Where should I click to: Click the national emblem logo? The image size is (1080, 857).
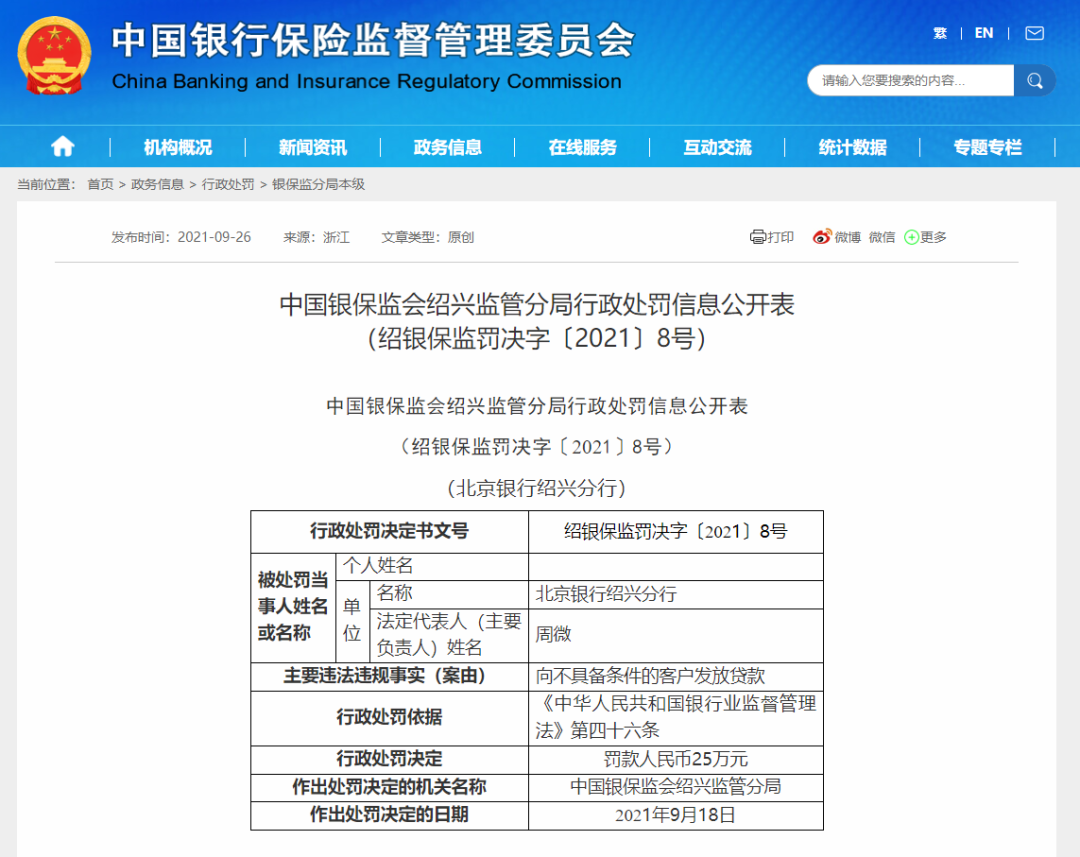tap(54, 55)
